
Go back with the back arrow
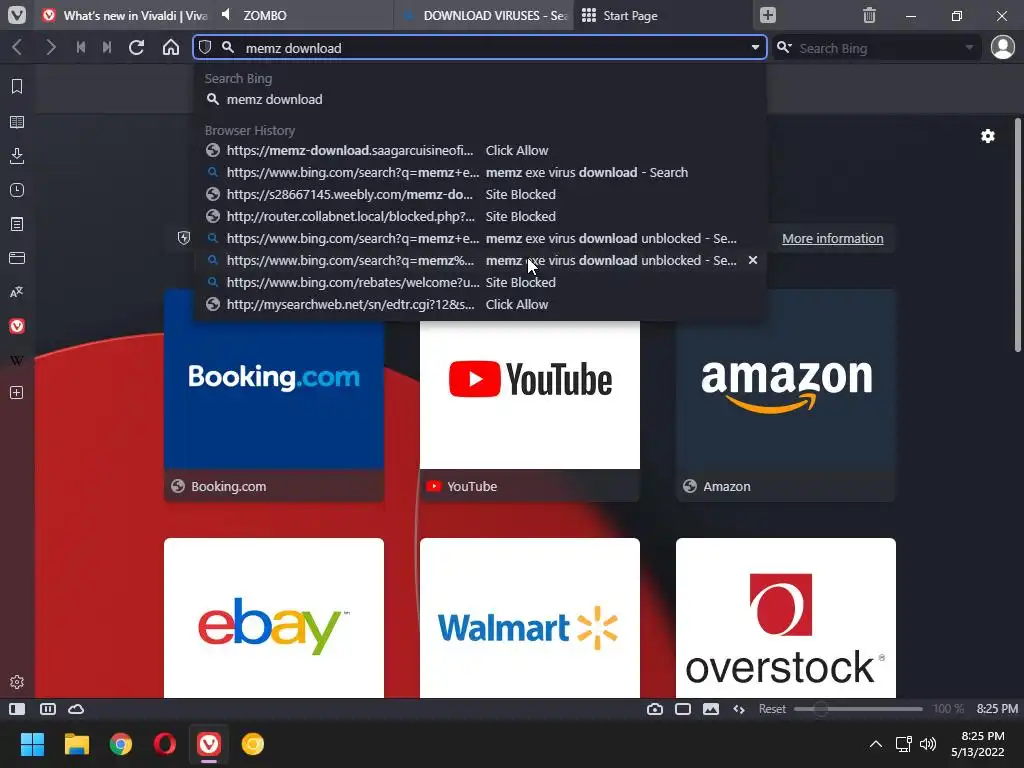pos(18,48)
